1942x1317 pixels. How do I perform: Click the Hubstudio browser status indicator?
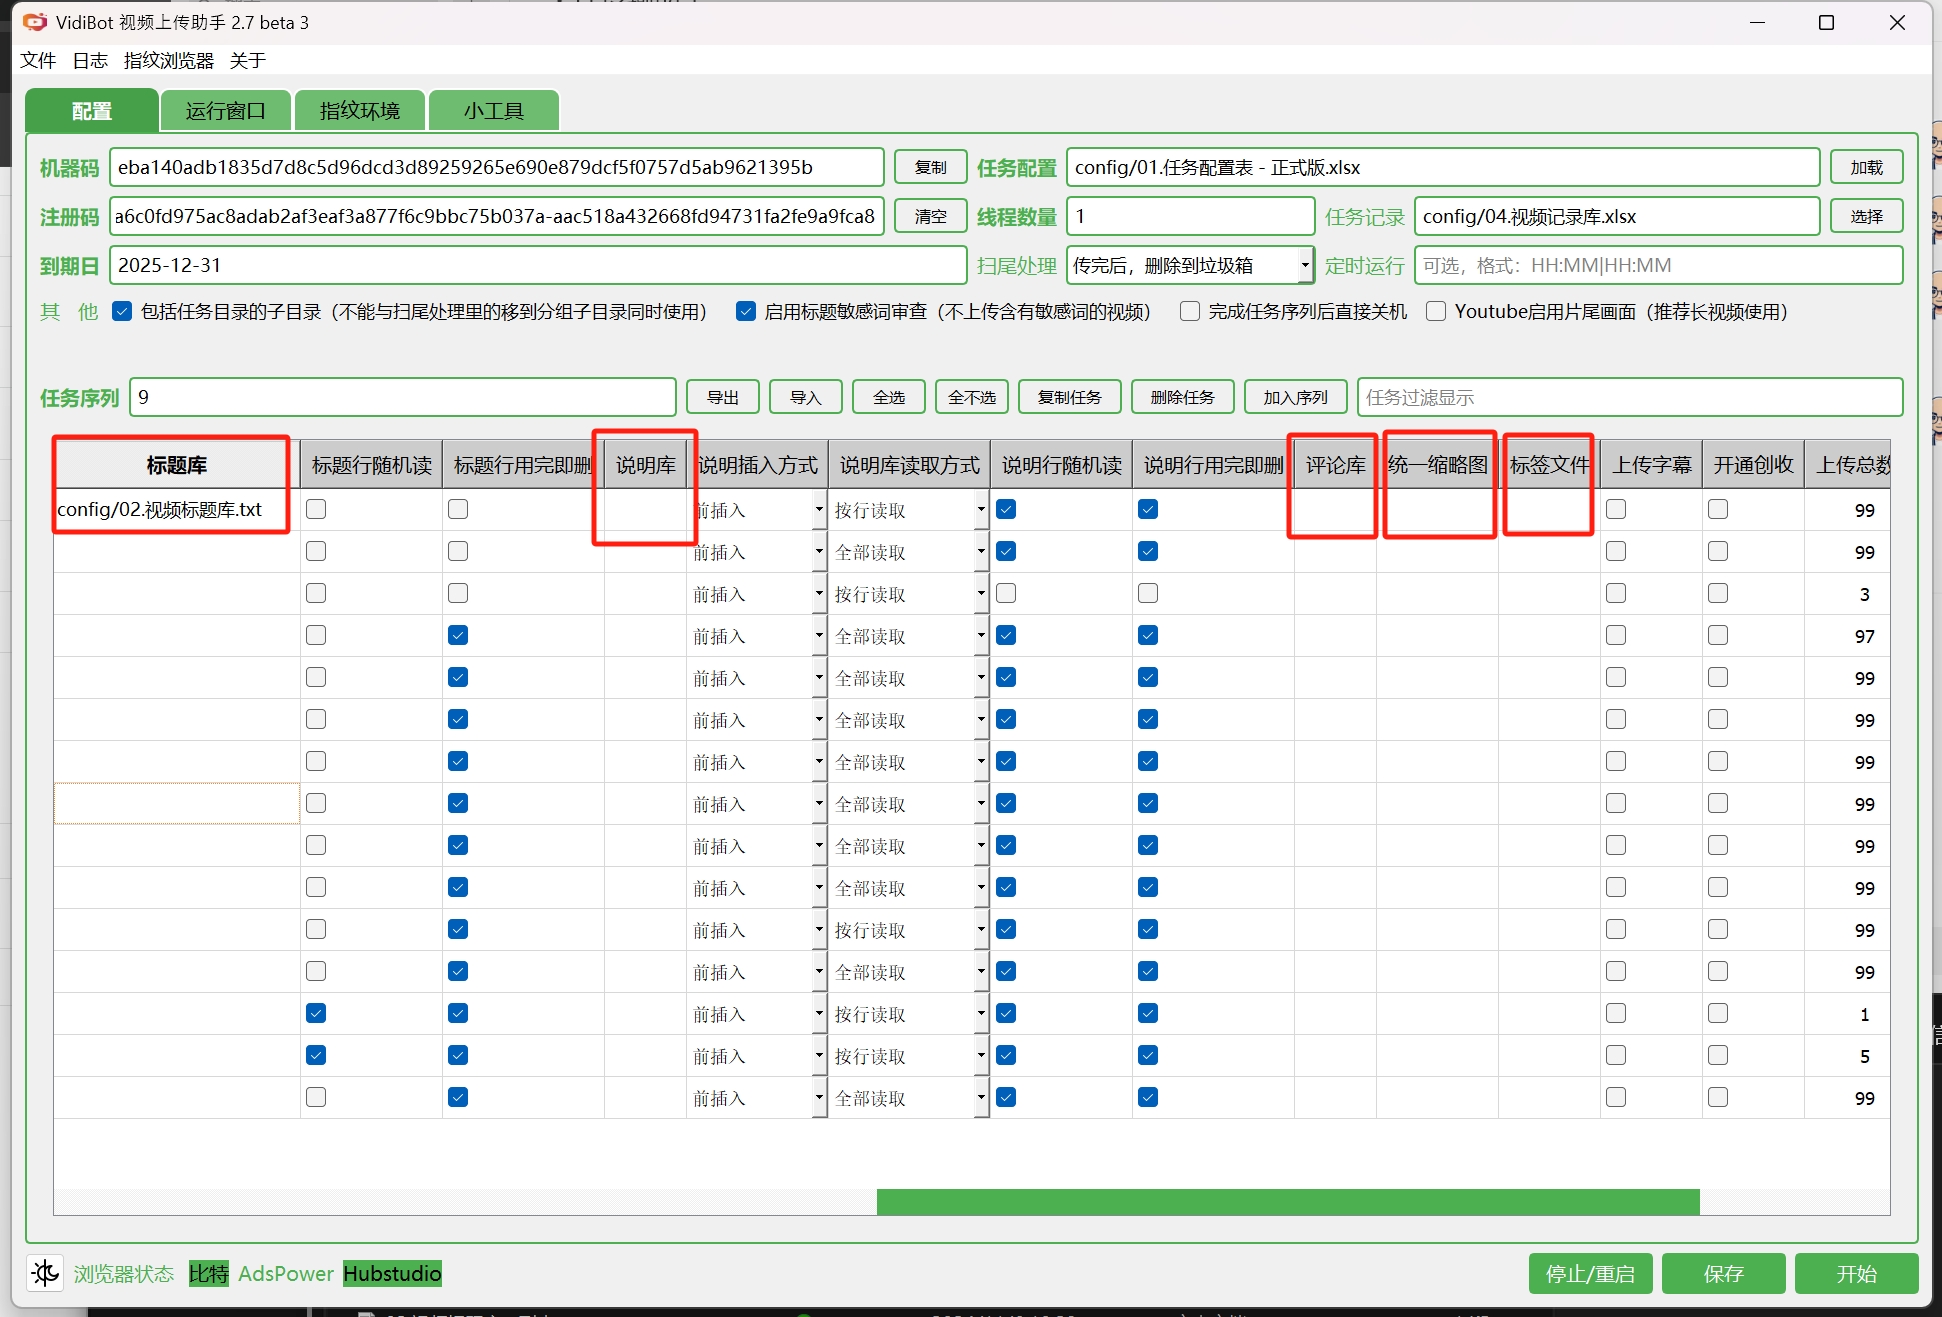(x=392, y=1273)
